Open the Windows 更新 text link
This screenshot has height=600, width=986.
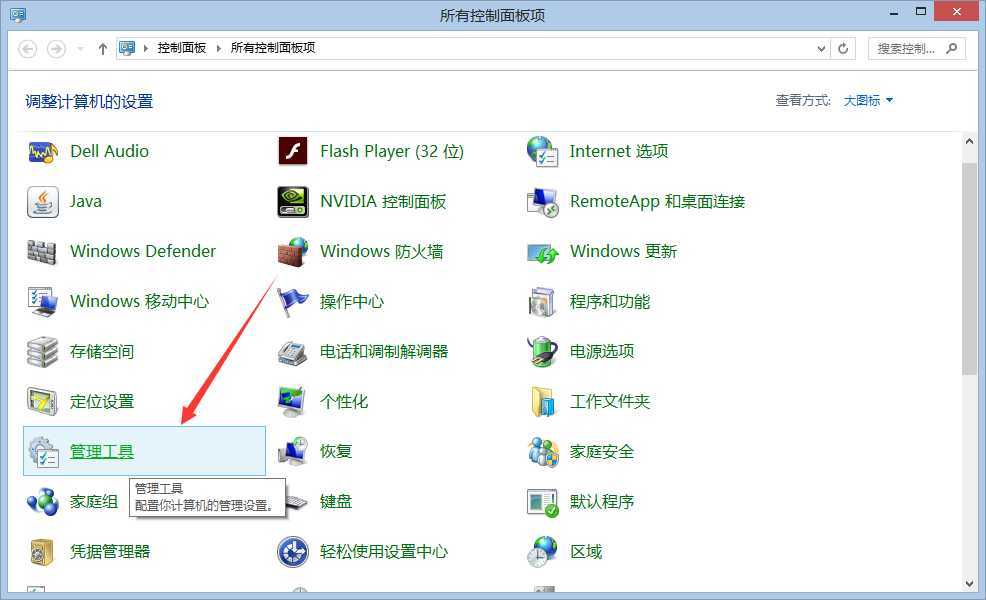pyautogui.click(x=623, y=252)
